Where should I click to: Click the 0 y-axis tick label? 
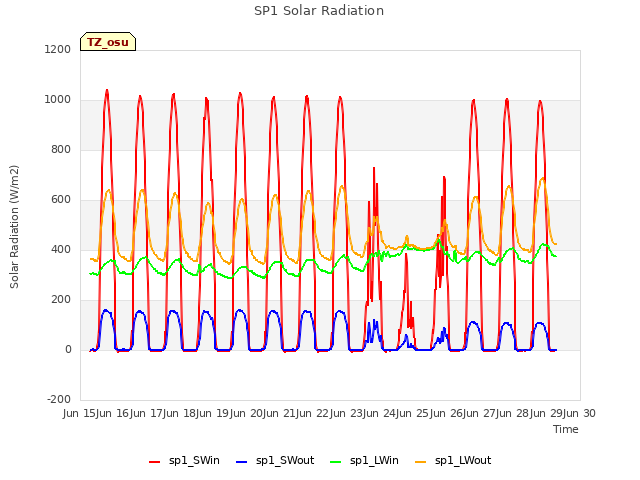click(68, 349)
